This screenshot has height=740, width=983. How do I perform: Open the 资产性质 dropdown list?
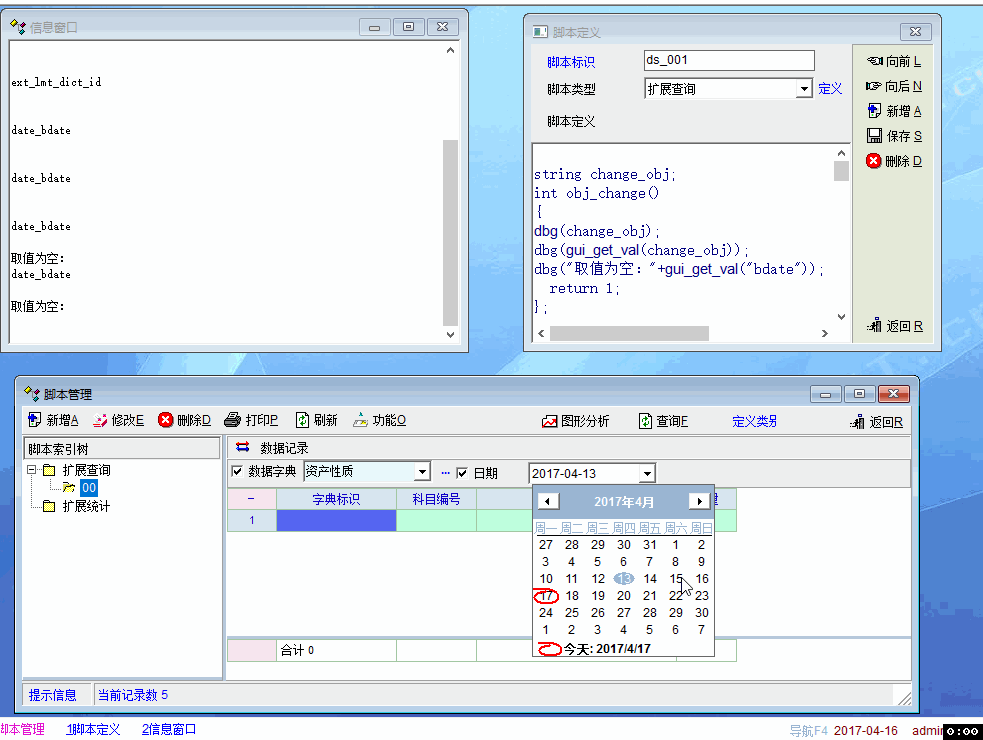pyautogui.click(x=422, y=473)
